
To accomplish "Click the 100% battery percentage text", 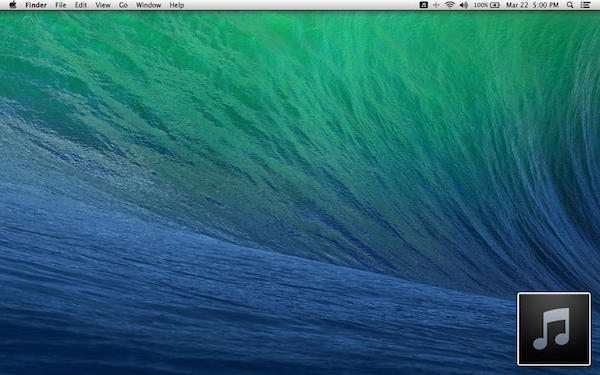I will (481, 5).
